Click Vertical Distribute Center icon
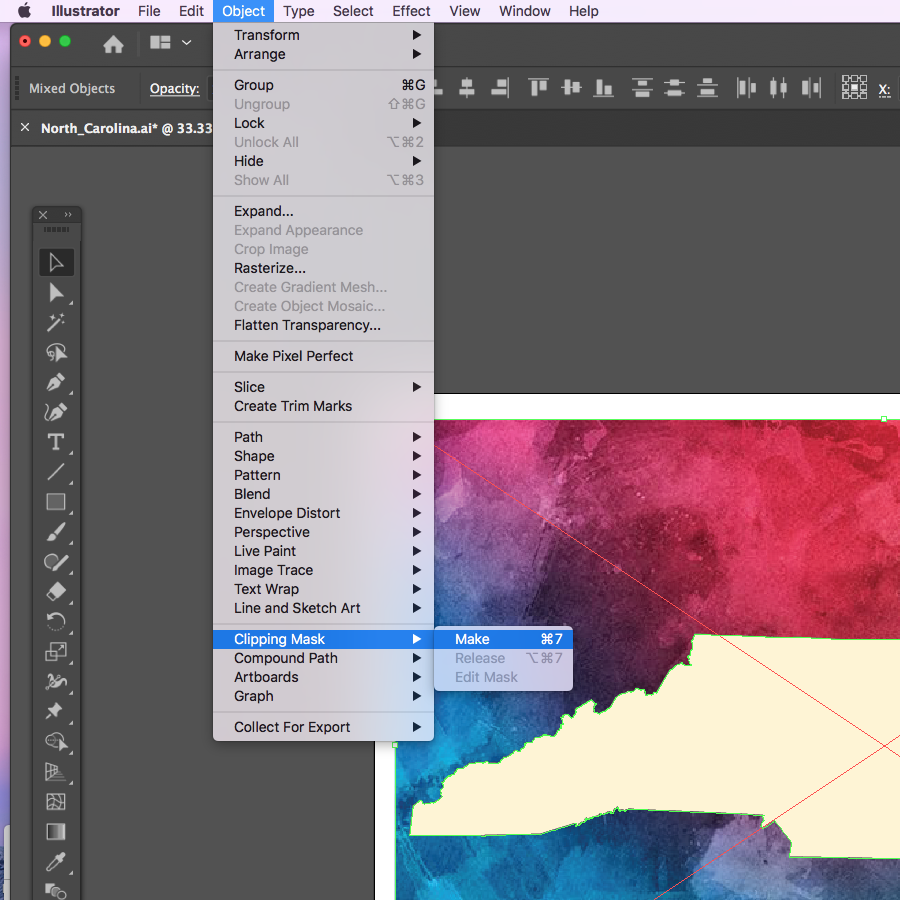 point(674,88)
